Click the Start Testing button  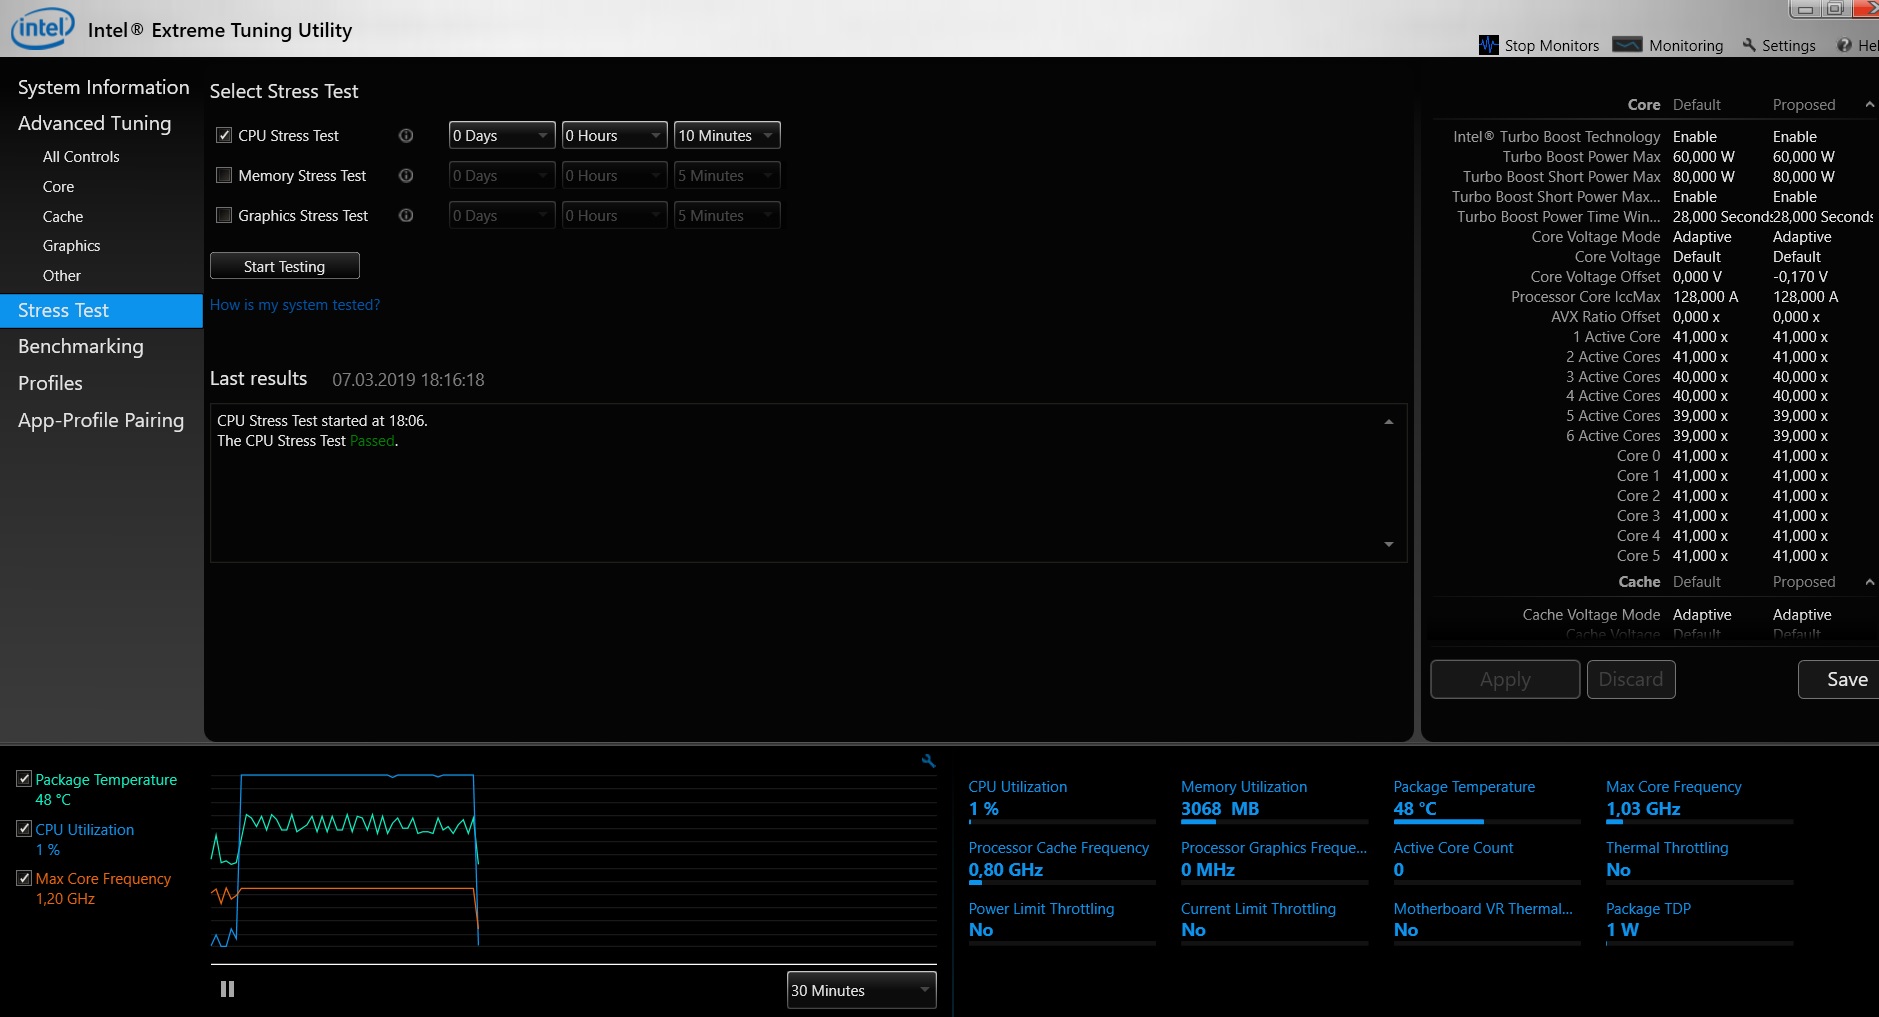285,266
